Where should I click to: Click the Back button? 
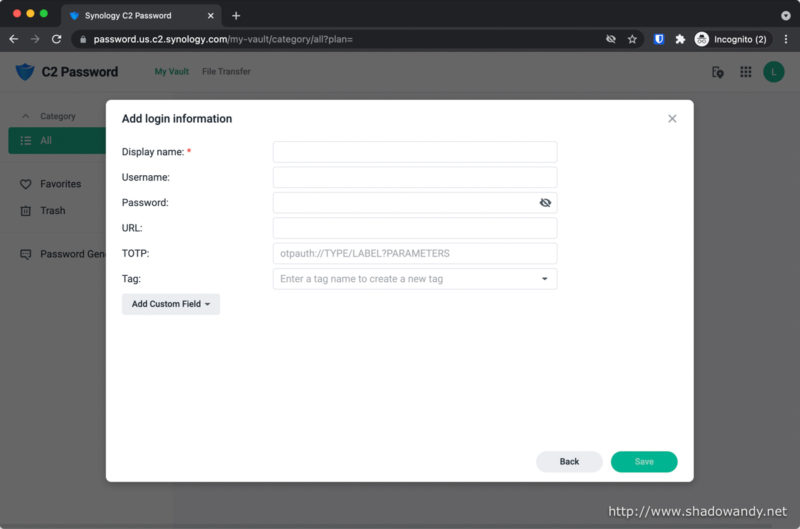(x=569, y=462)
